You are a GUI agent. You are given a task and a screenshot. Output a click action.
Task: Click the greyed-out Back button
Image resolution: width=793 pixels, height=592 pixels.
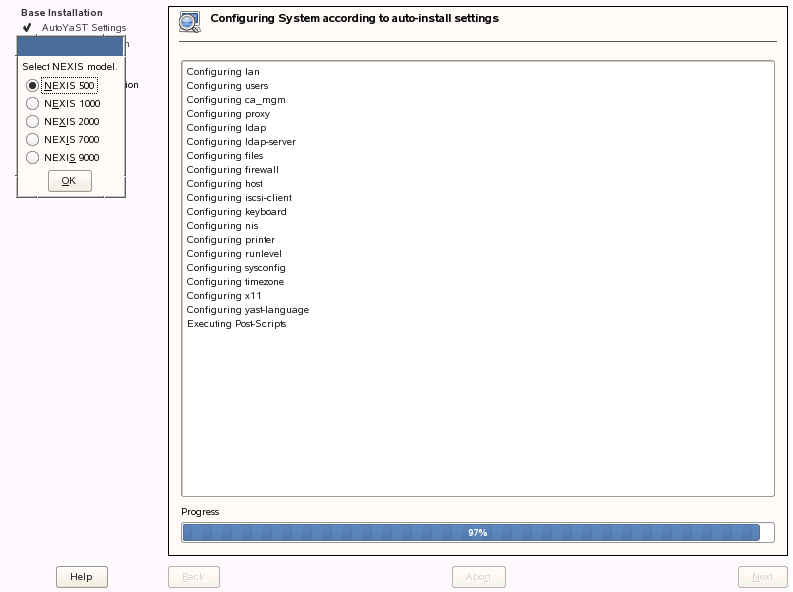pos(194,577)
